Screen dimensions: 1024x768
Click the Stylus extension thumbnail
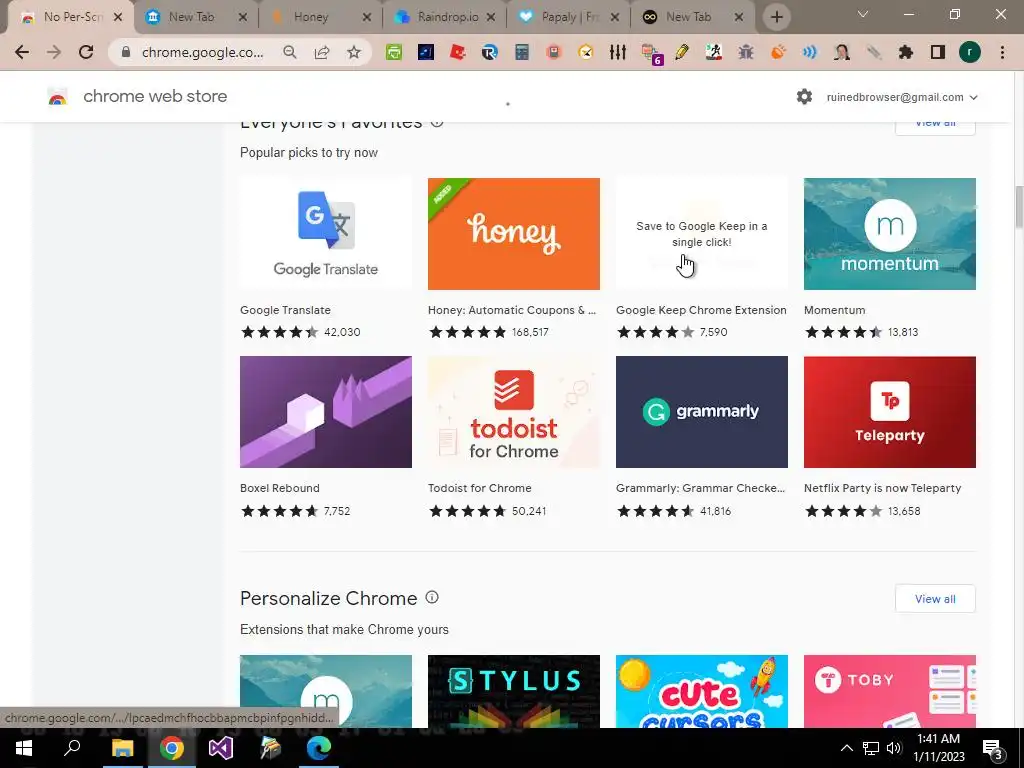click(x=514, y=691)
